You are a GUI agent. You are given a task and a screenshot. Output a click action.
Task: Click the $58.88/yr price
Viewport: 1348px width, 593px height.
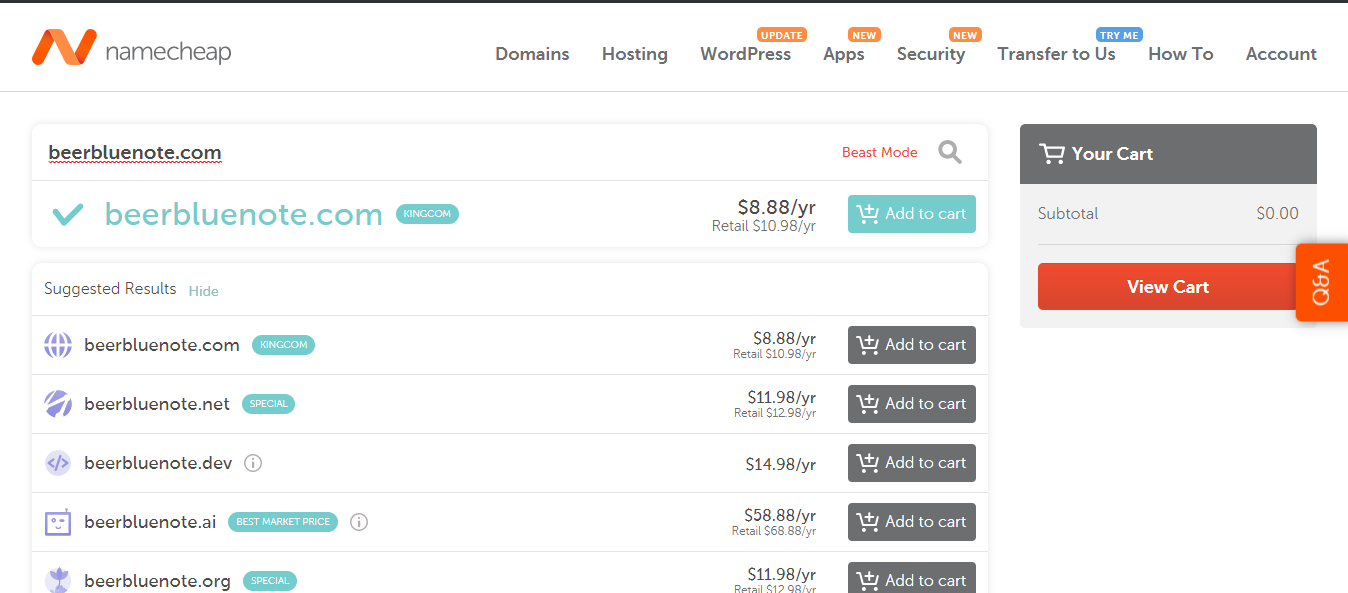tap(780, 515)
